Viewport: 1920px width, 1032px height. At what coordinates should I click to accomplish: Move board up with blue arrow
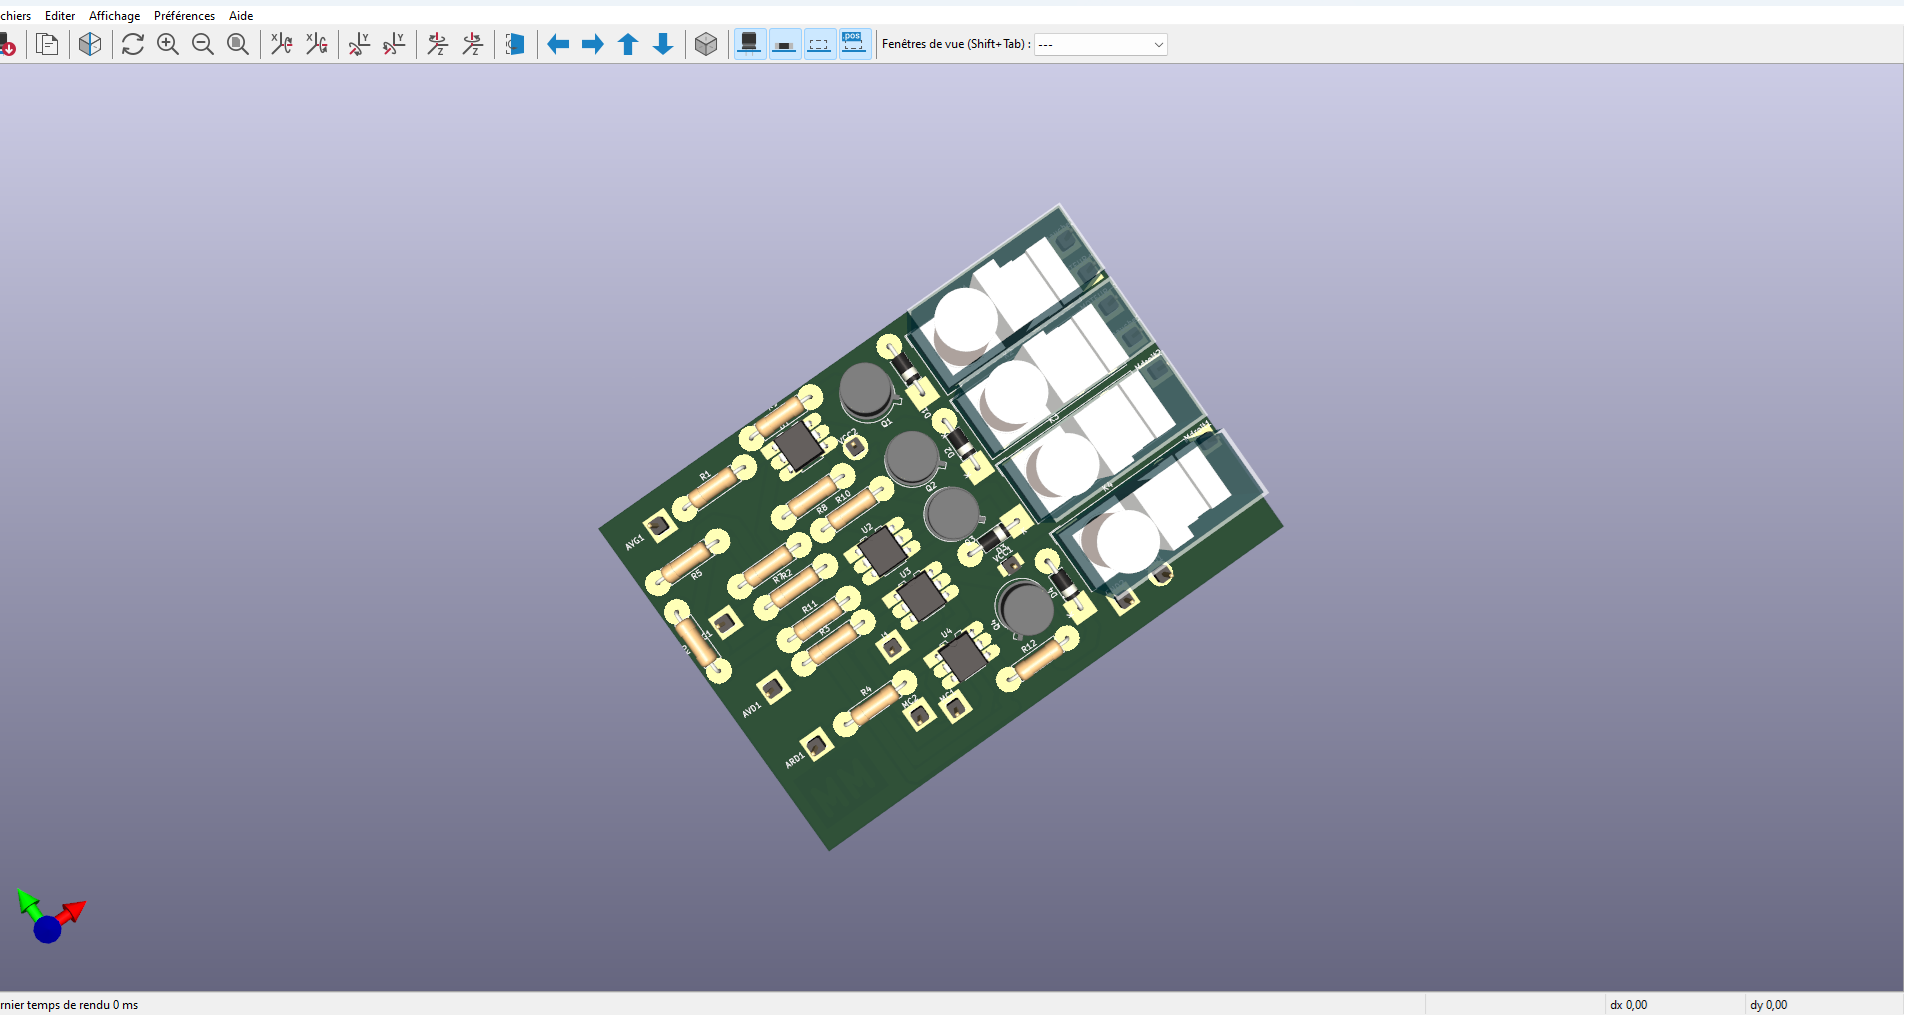(628, 45)
